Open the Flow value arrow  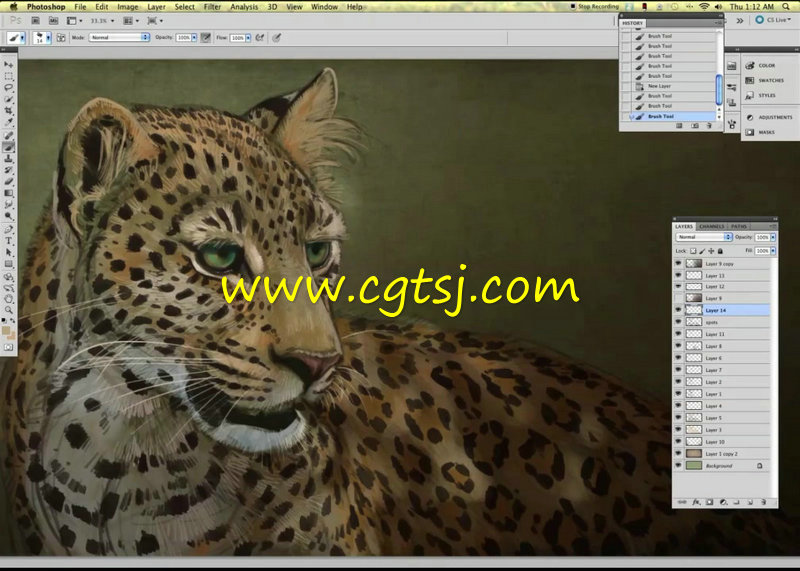248,38
